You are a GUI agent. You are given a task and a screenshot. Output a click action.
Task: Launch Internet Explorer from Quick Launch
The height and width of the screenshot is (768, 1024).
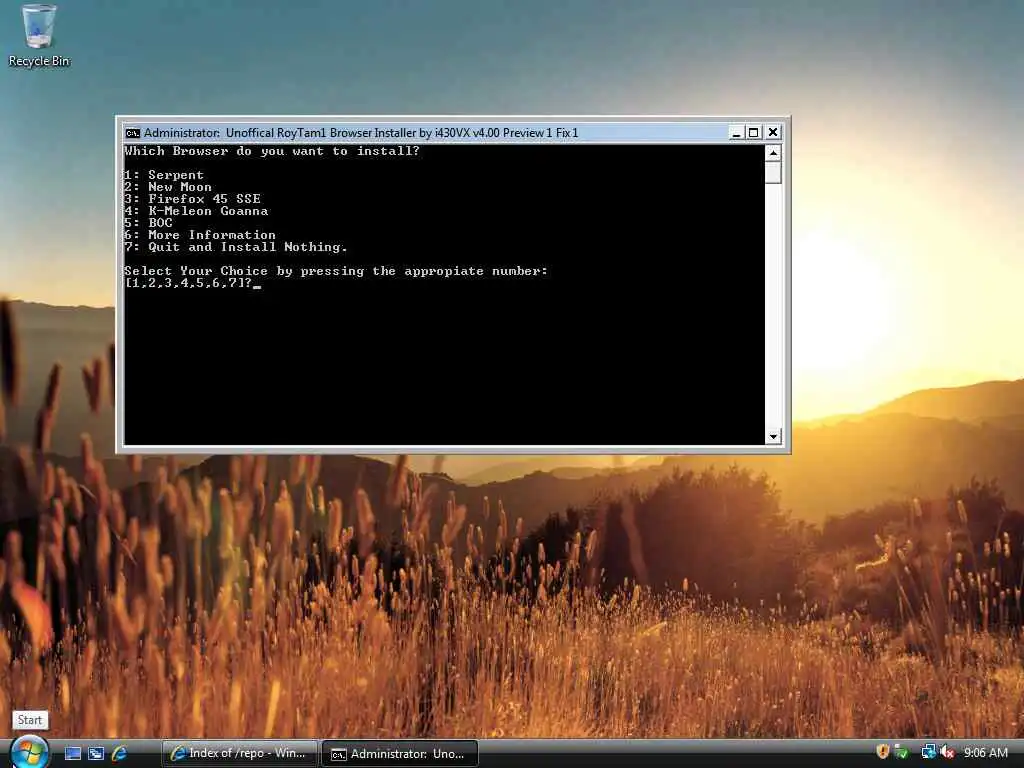click(x=119, y=754)
